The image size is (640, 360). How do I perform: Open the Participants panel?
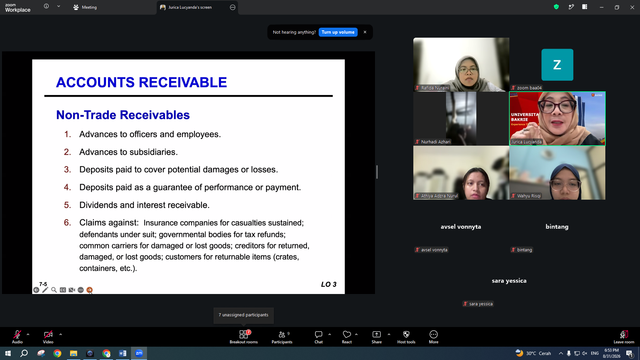[282, 337]
